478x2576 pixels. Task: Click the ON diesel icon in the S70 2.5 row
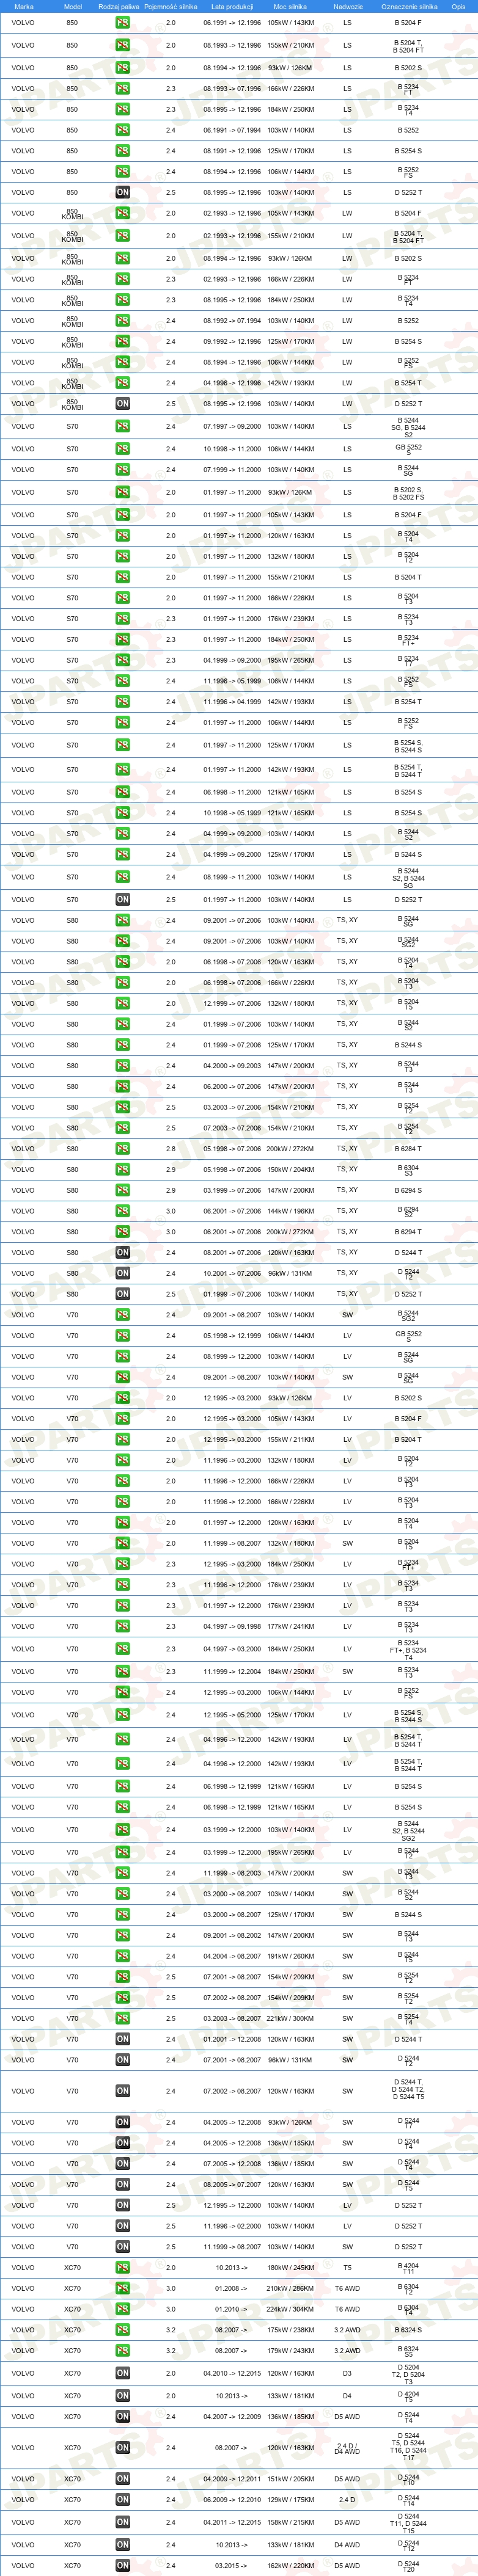click(x=122, y=899)
